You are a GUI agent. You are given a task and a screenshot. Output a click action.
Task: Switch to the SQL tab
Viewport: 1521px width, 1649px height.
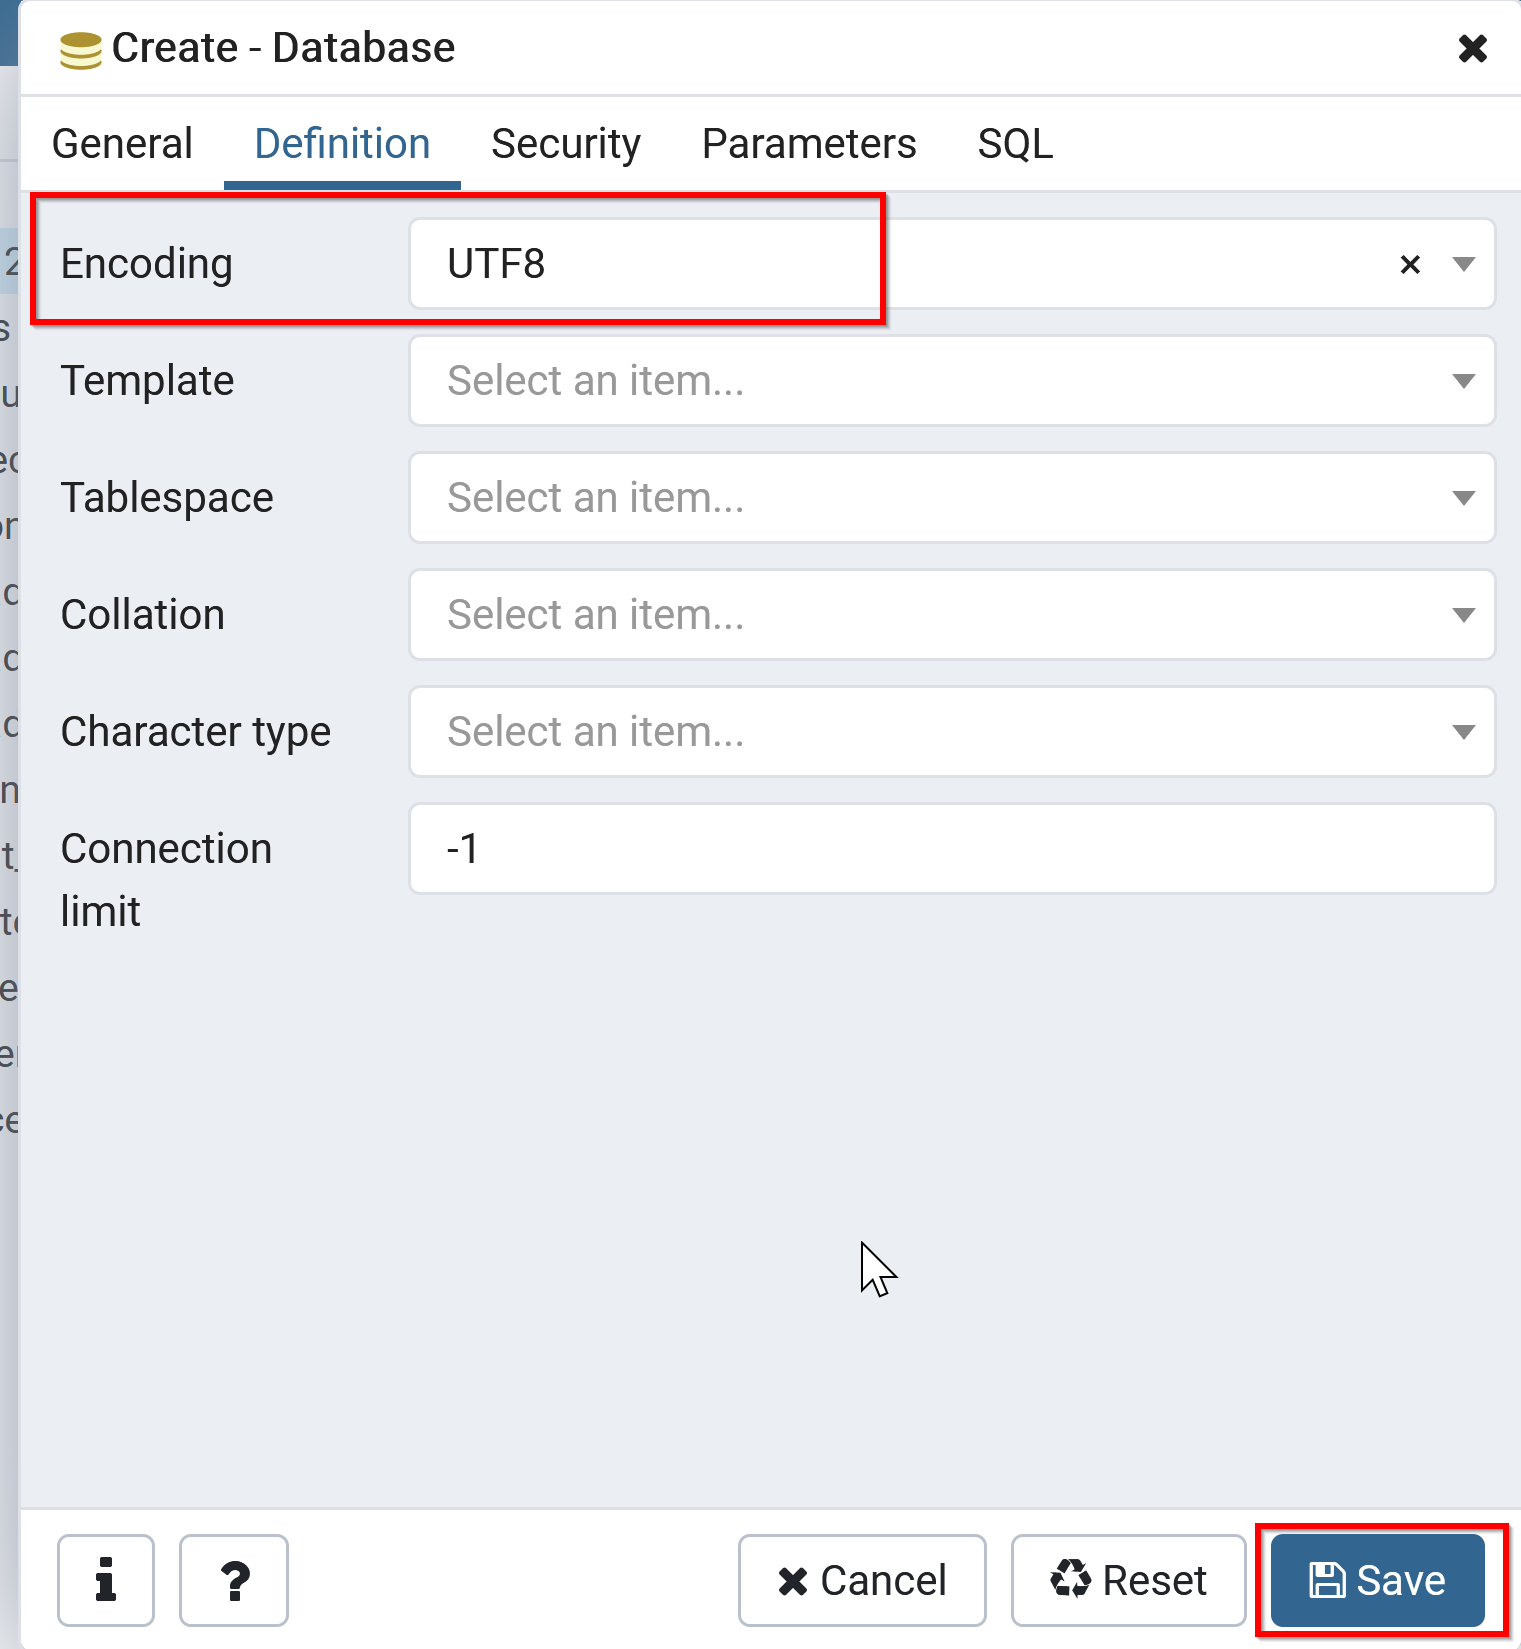1014,144
